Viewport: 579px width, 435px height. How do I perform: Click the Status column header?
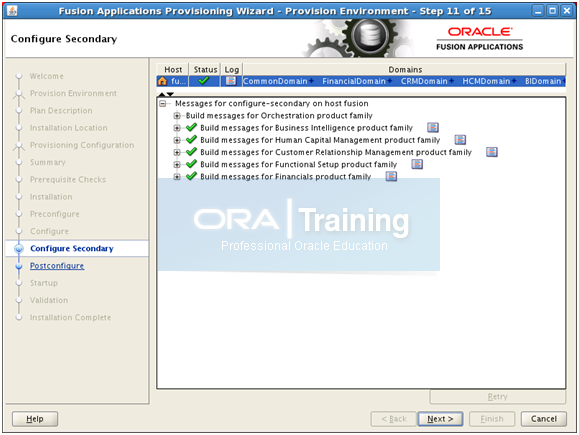(x=205, y=69)
